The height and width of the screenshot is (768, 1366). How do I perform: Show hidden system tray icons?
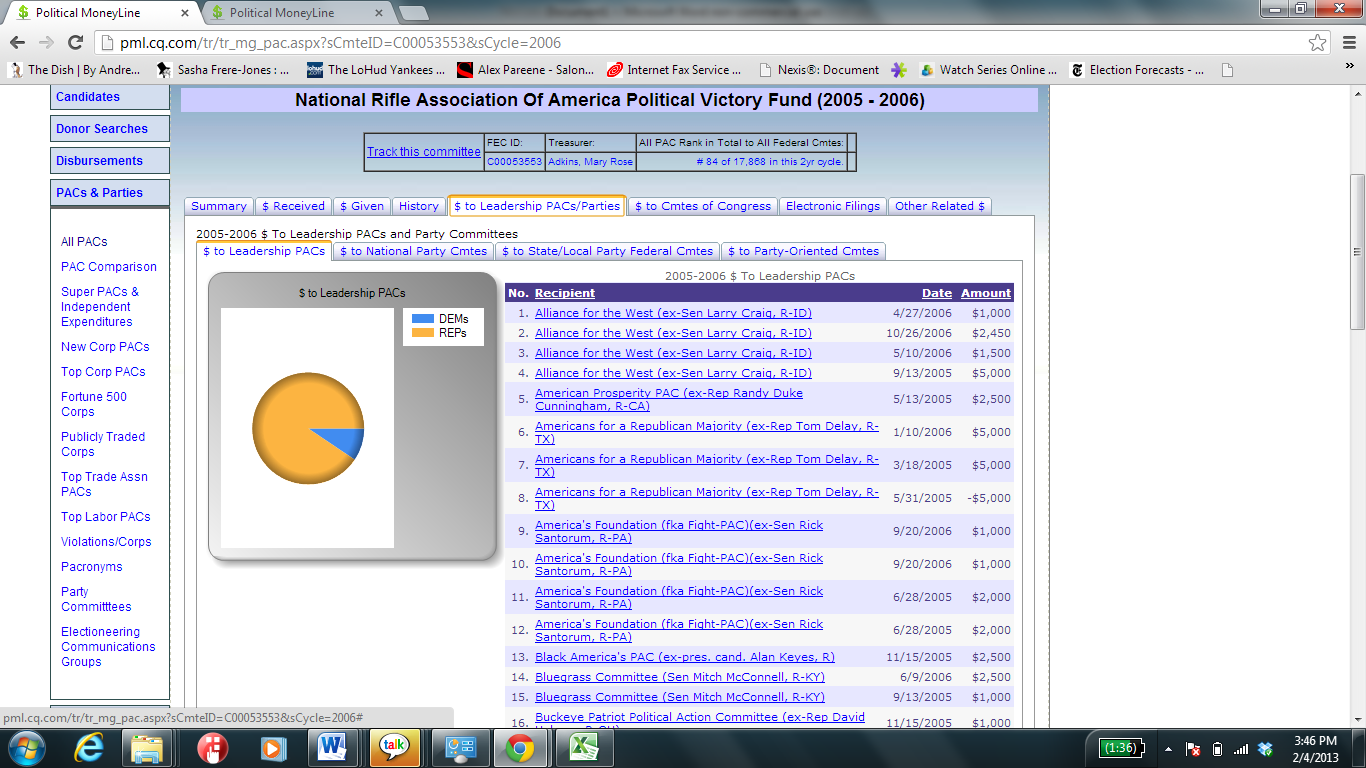pyautogui.click(x=1169, y=748)
